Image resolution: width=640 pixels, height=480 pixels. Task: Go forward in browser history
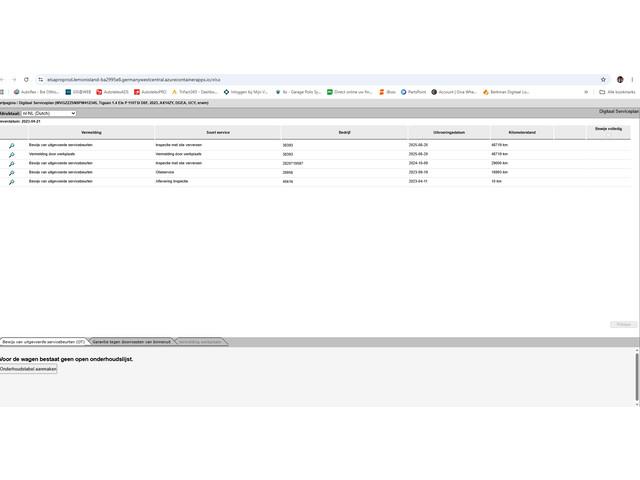pyautogui.click(x=14, y=80)
